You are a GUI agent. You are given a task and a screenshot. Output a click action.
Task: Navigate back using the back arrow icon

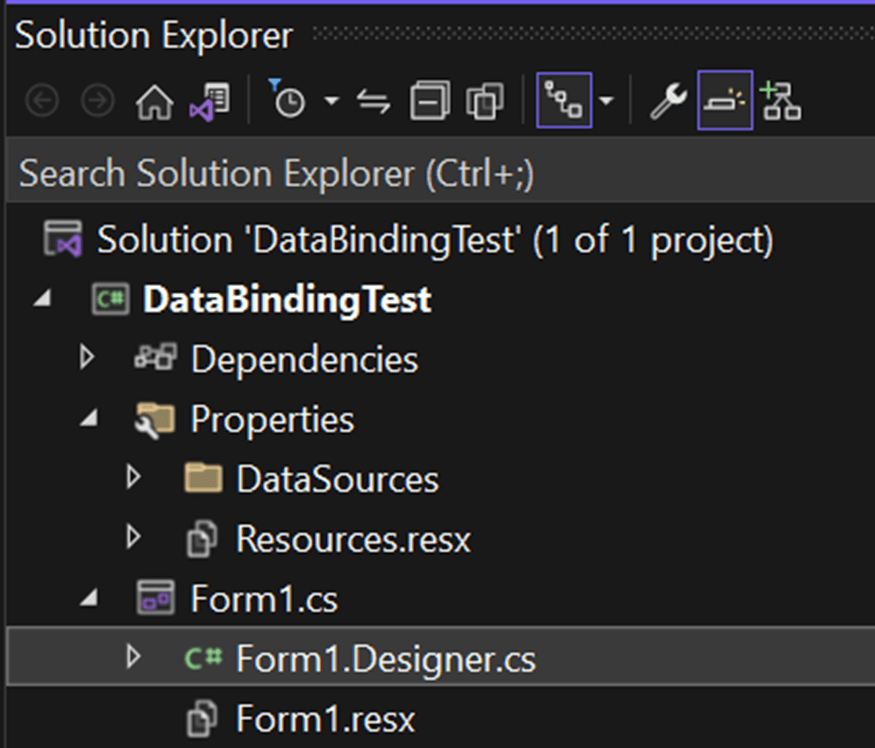(41, 100)
